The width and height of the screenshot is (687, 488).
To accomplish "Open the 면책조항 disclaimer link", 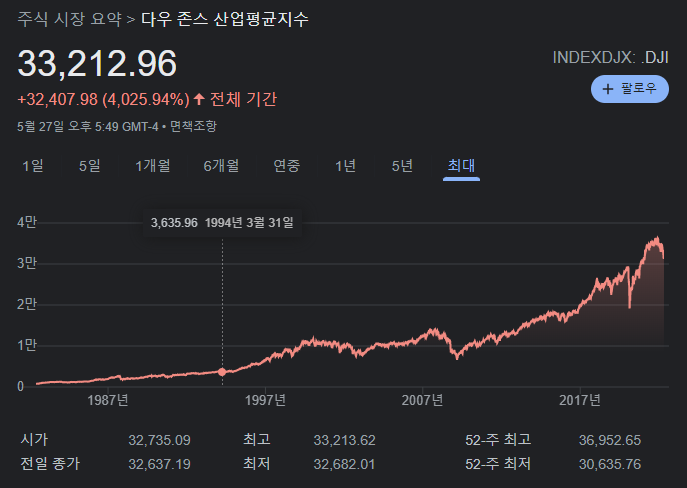I will click(x=193, y=127).
